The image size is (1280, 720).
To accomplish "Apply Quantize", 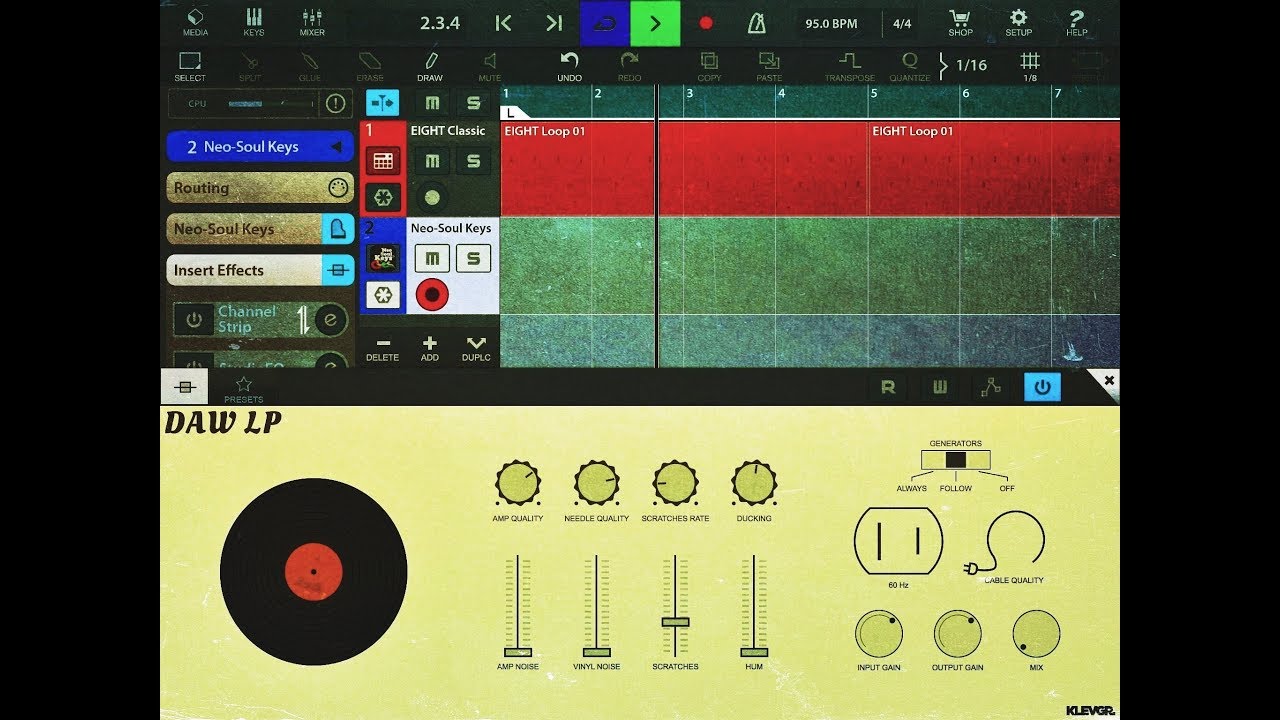I will [910, 66].
